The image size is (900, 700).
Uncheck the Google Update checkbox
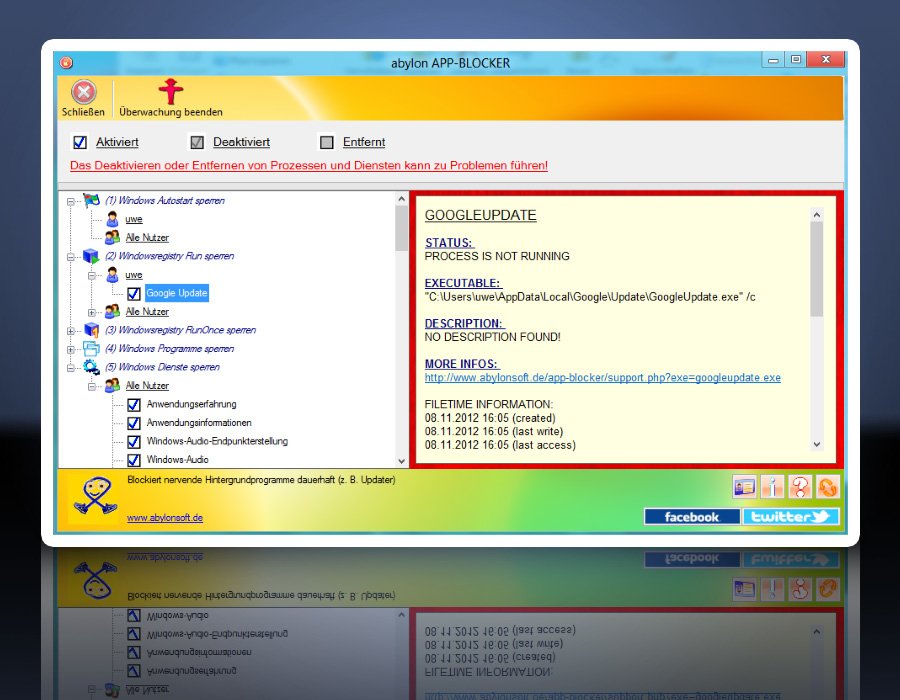click(x=134, y=294)
